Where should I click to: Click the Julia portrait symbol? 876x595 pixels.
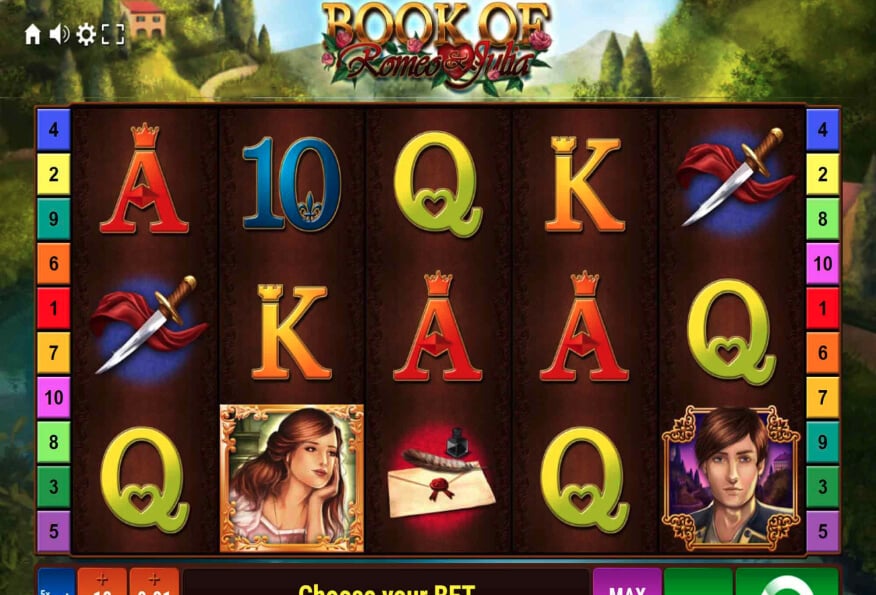pos(292,478)
